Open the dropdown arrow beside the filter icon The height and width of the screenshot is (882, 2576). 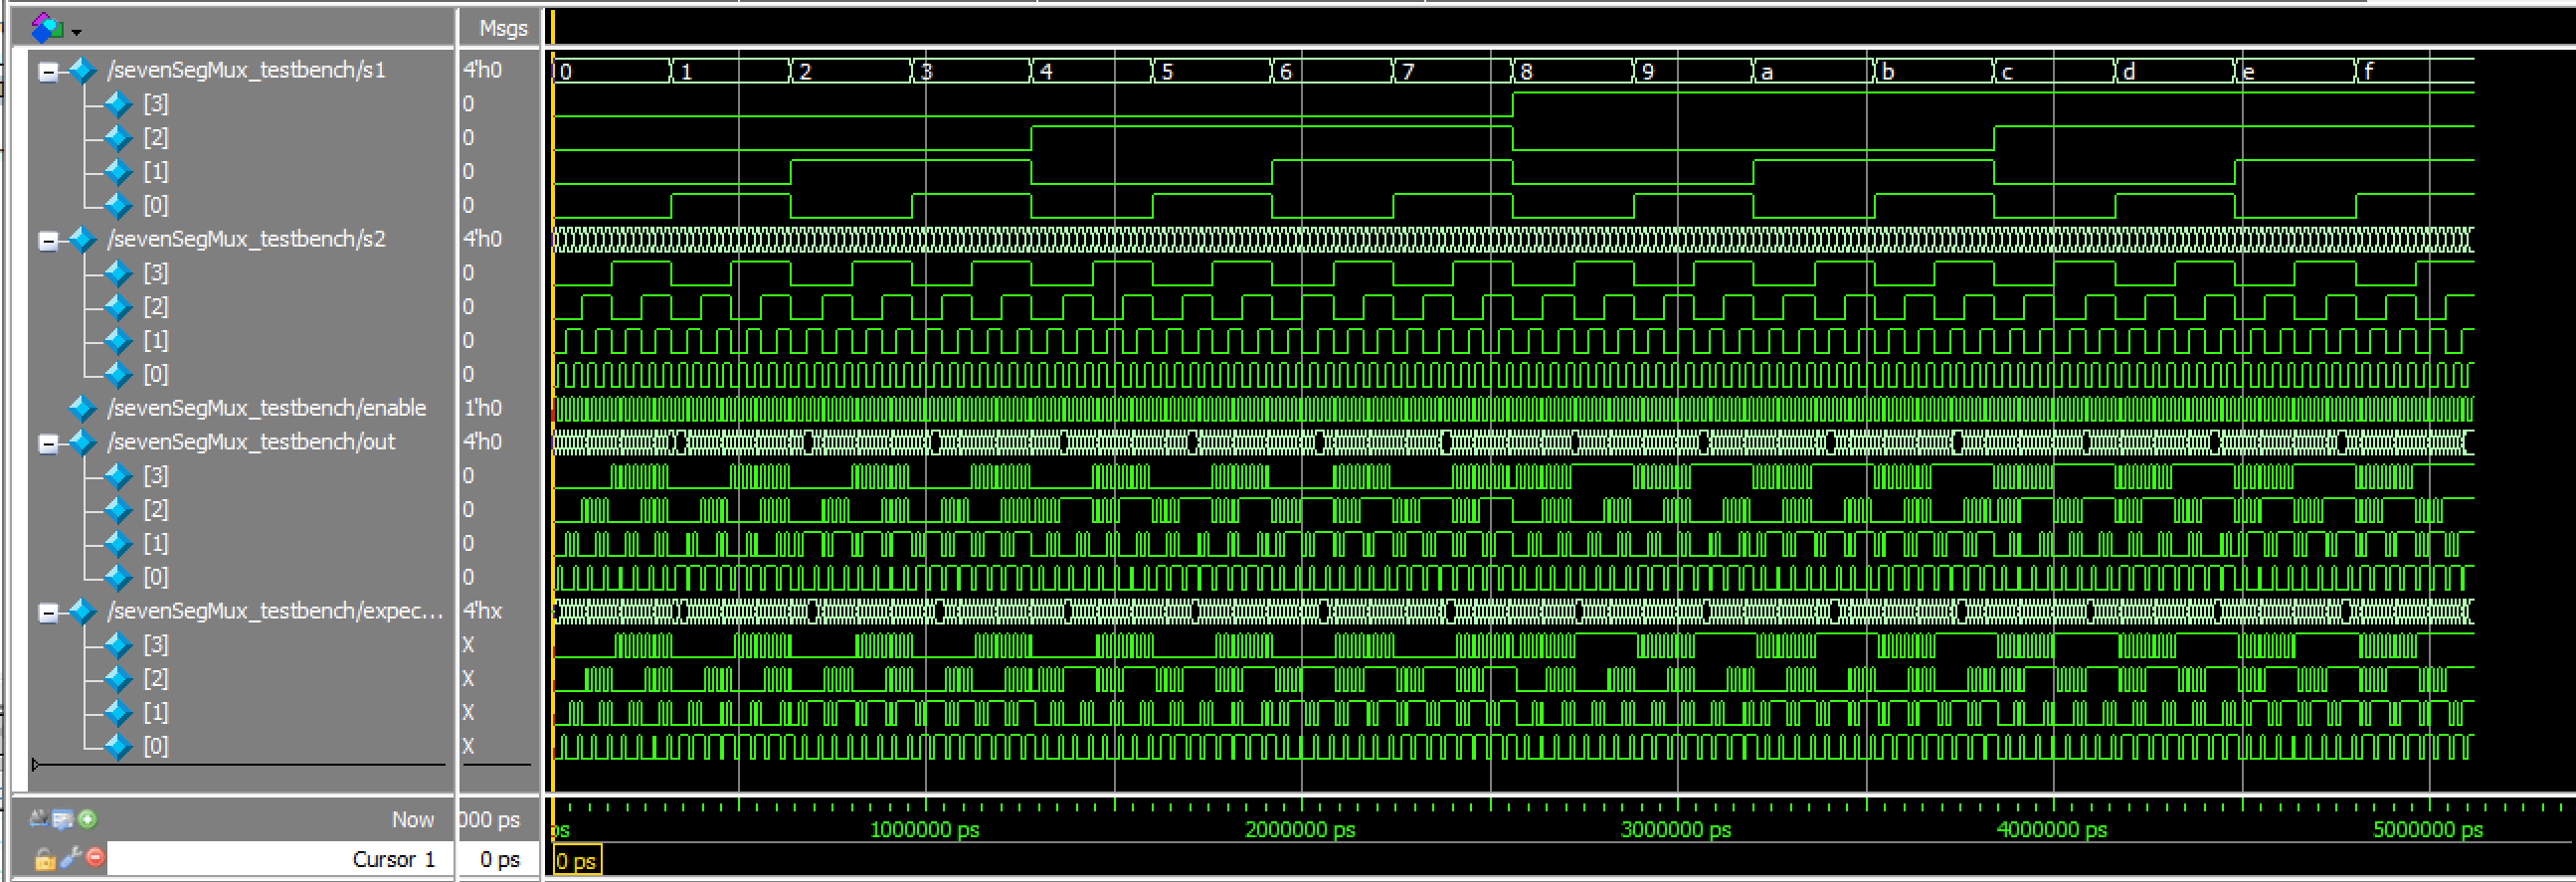click(76, 31)
